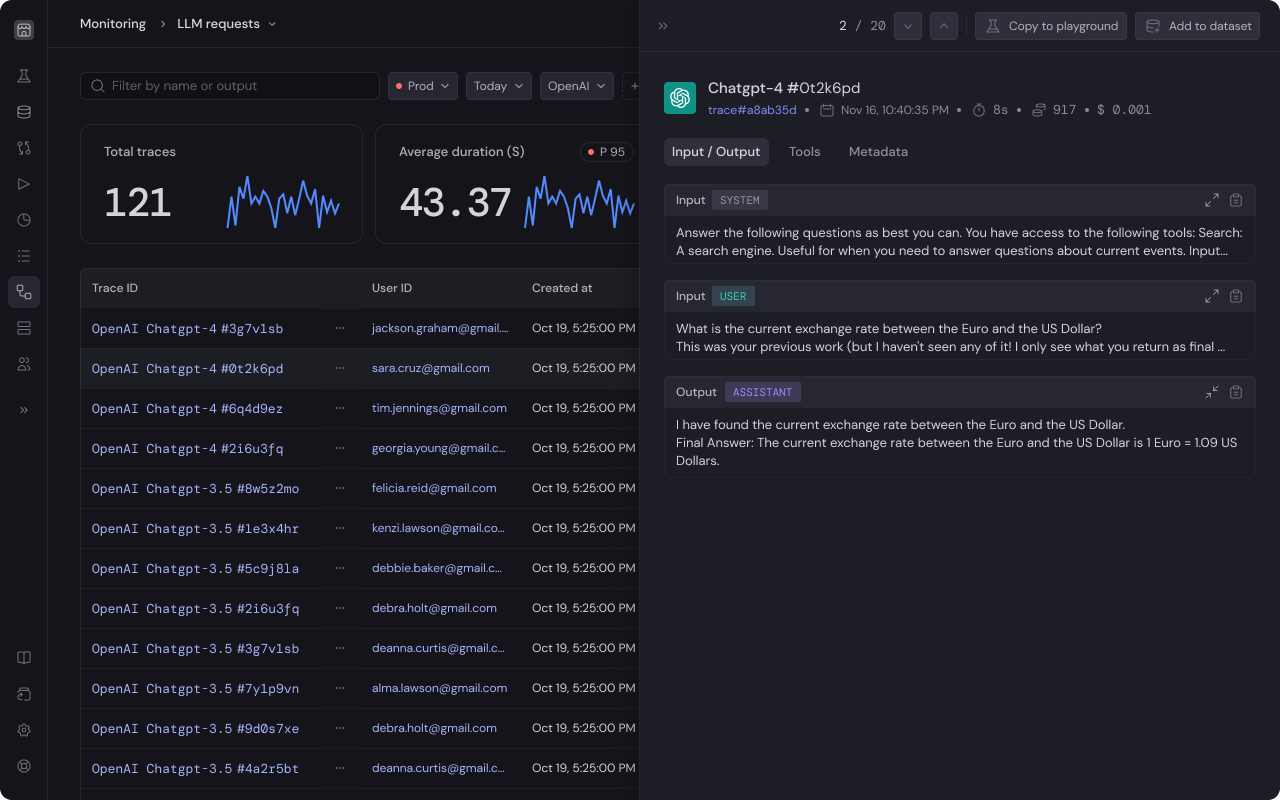Viewport: 1280px width, 800px height.
Task: Click the Add to dataset button
Action: click(1197, 26)
